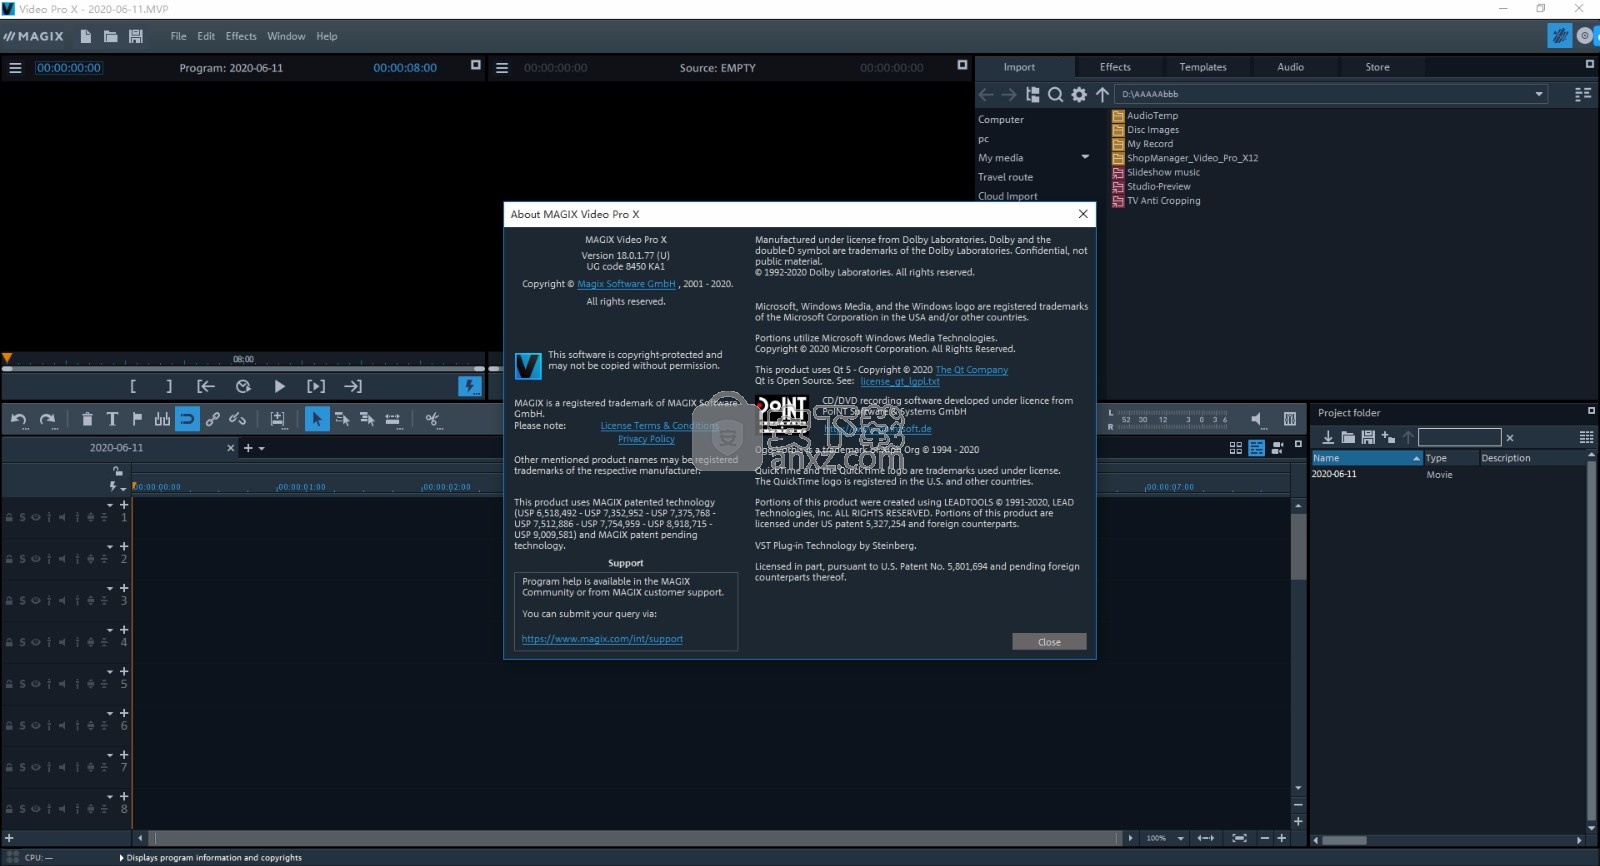The image size is (1600, 866).
Task: Click the play range loop clock icon
Action: pyautogui.click(x=243, y=386)
